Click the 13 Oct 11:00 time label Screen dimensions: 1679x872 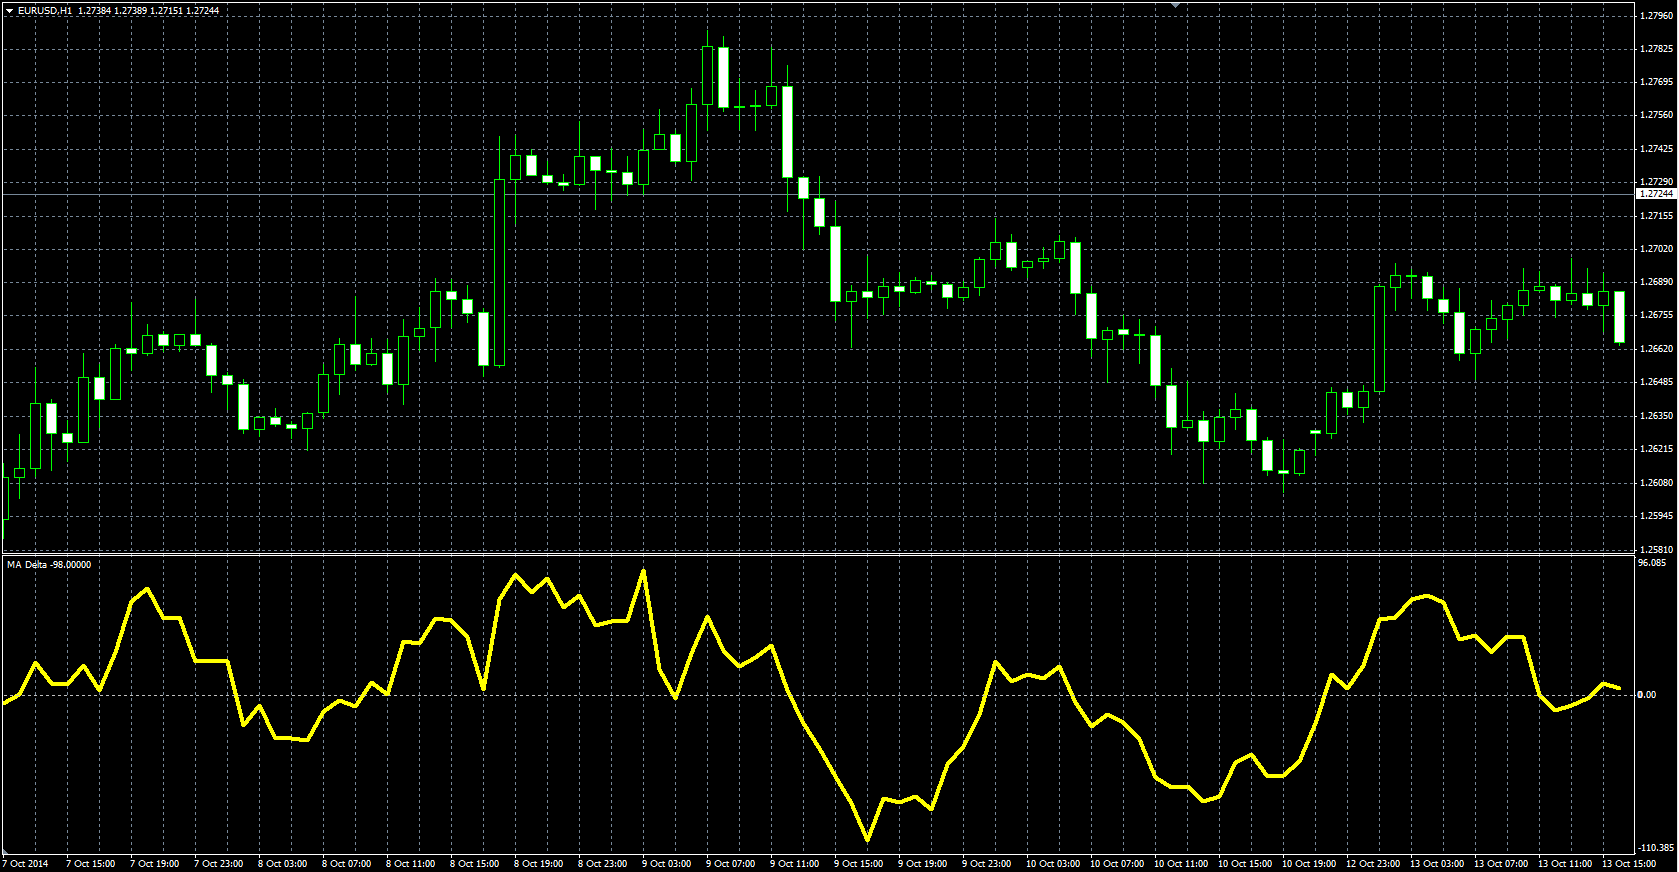(x=1565, y=863)
